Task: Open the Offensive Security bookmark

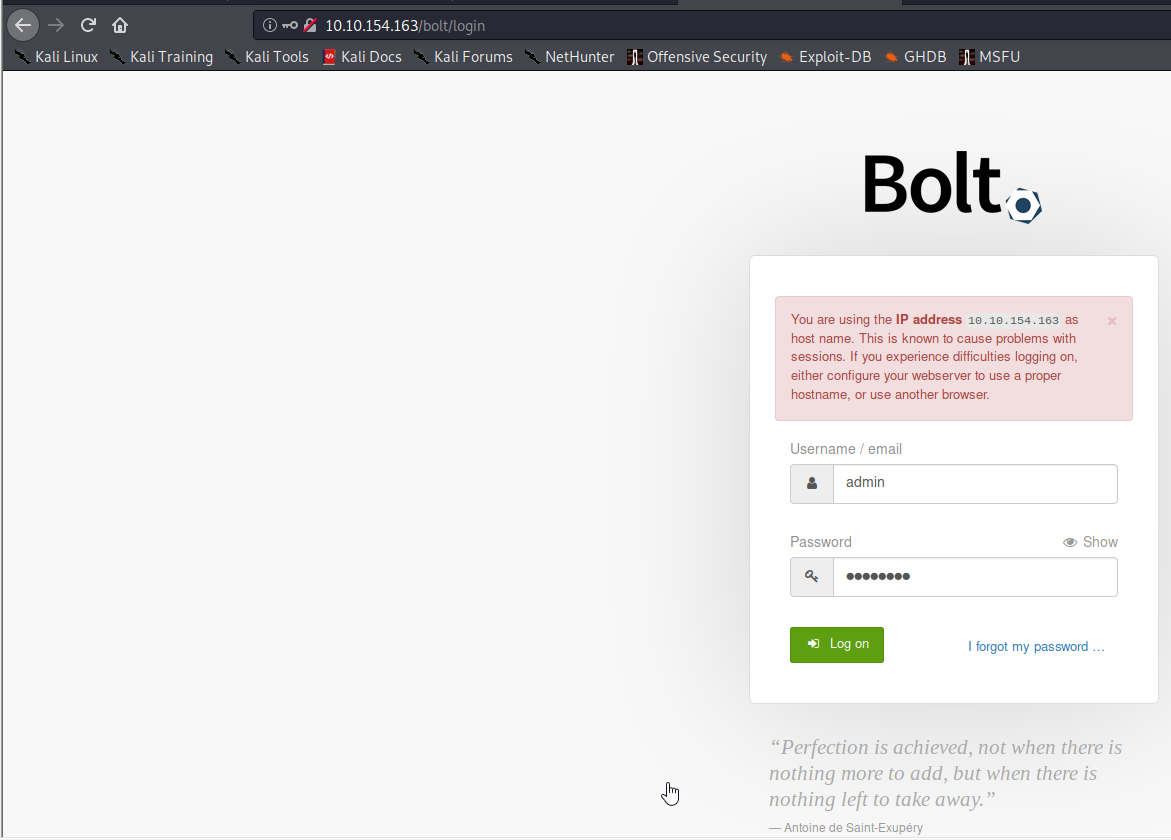Action: 707,57
